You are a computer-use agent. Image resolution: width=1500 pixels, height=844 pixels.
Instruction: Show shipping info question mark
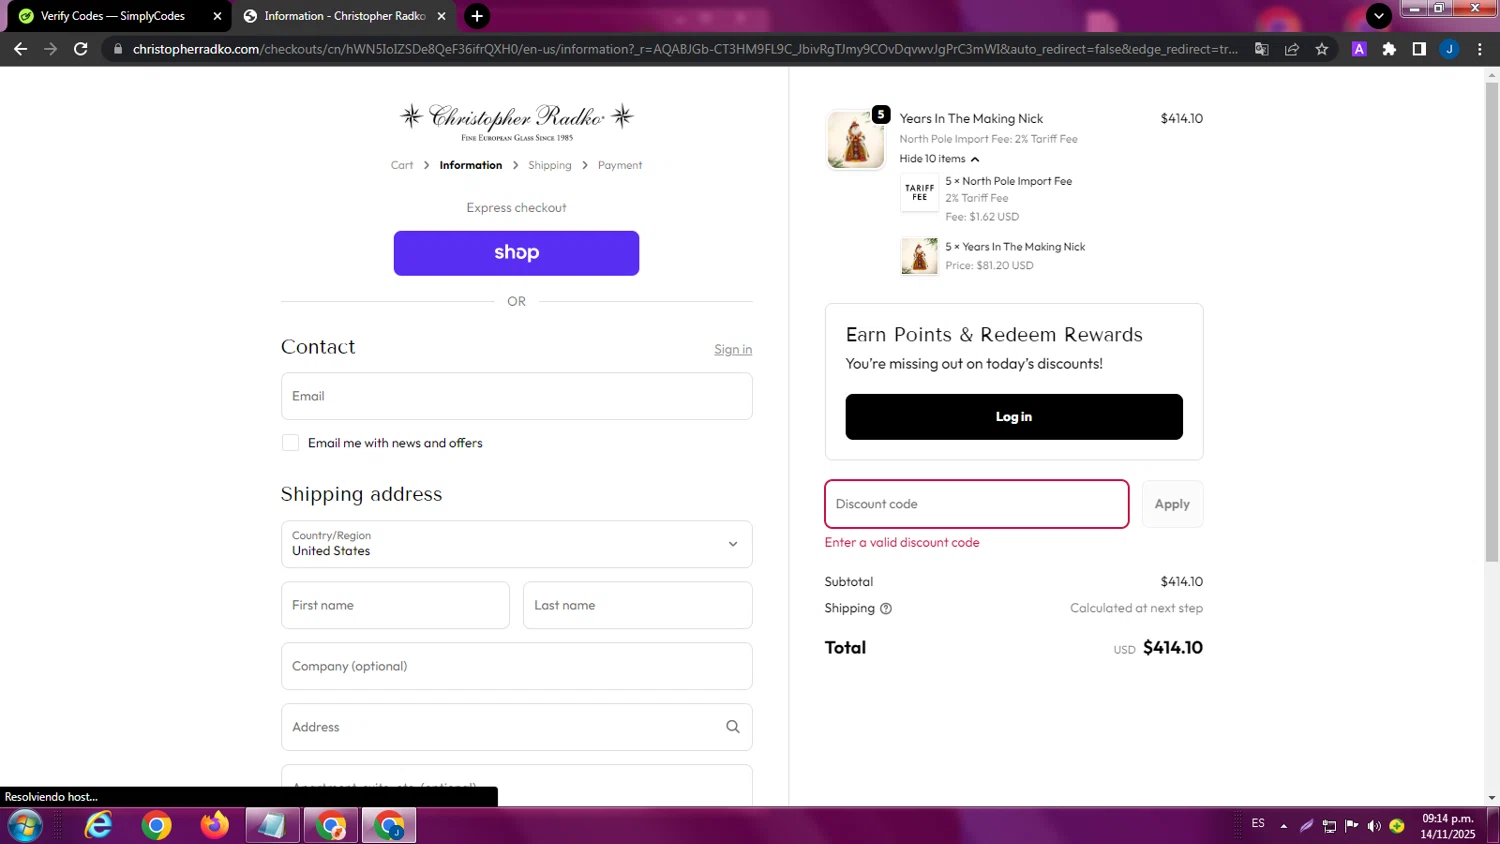[x=886, y=608]
